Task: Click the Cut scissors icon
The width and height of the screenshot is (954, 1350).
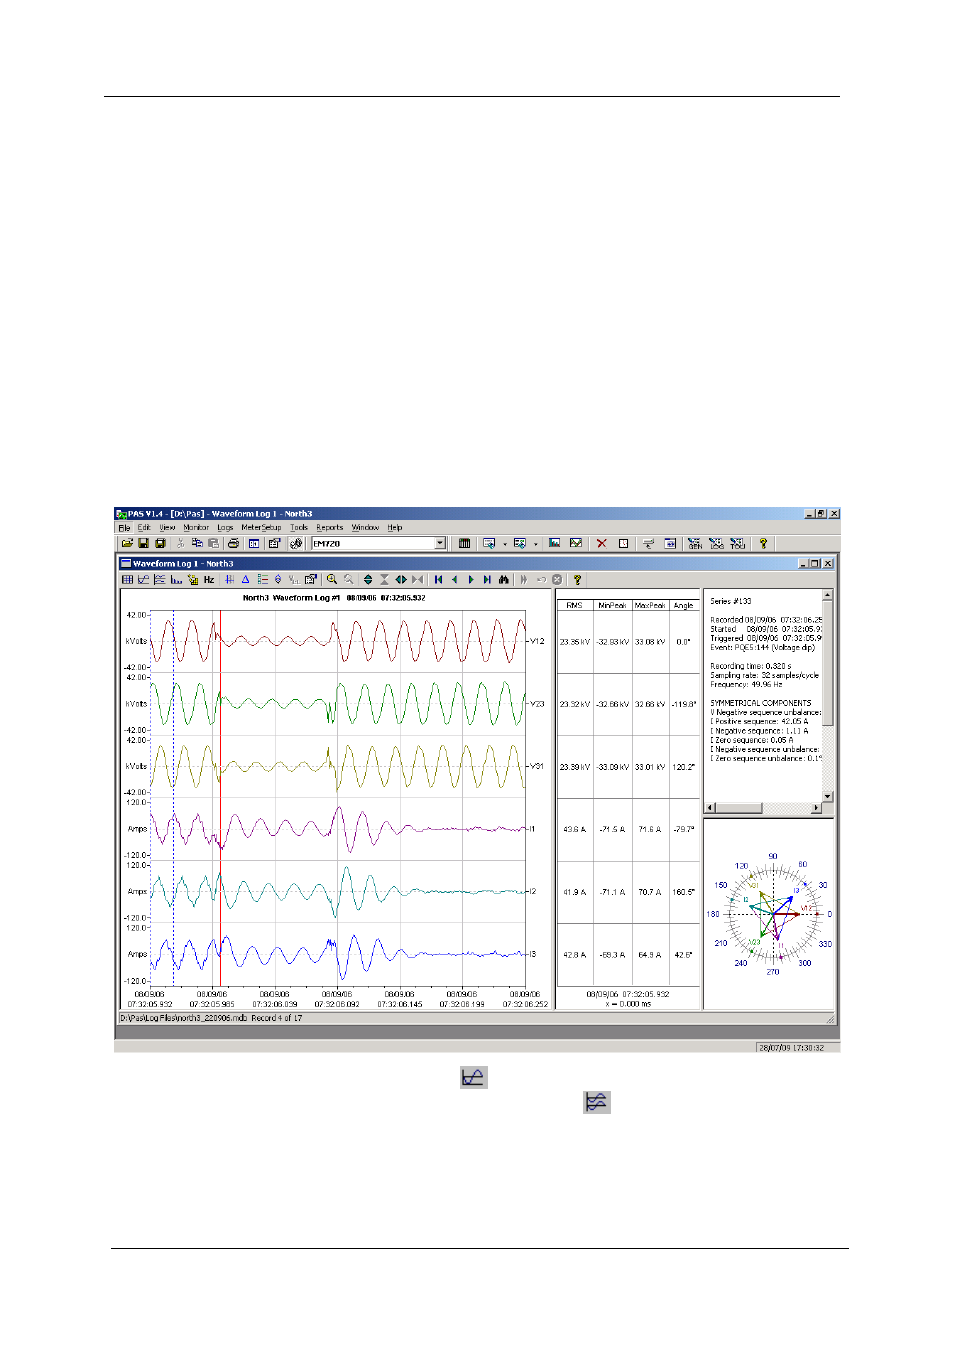Action: (x=180, y=543)
